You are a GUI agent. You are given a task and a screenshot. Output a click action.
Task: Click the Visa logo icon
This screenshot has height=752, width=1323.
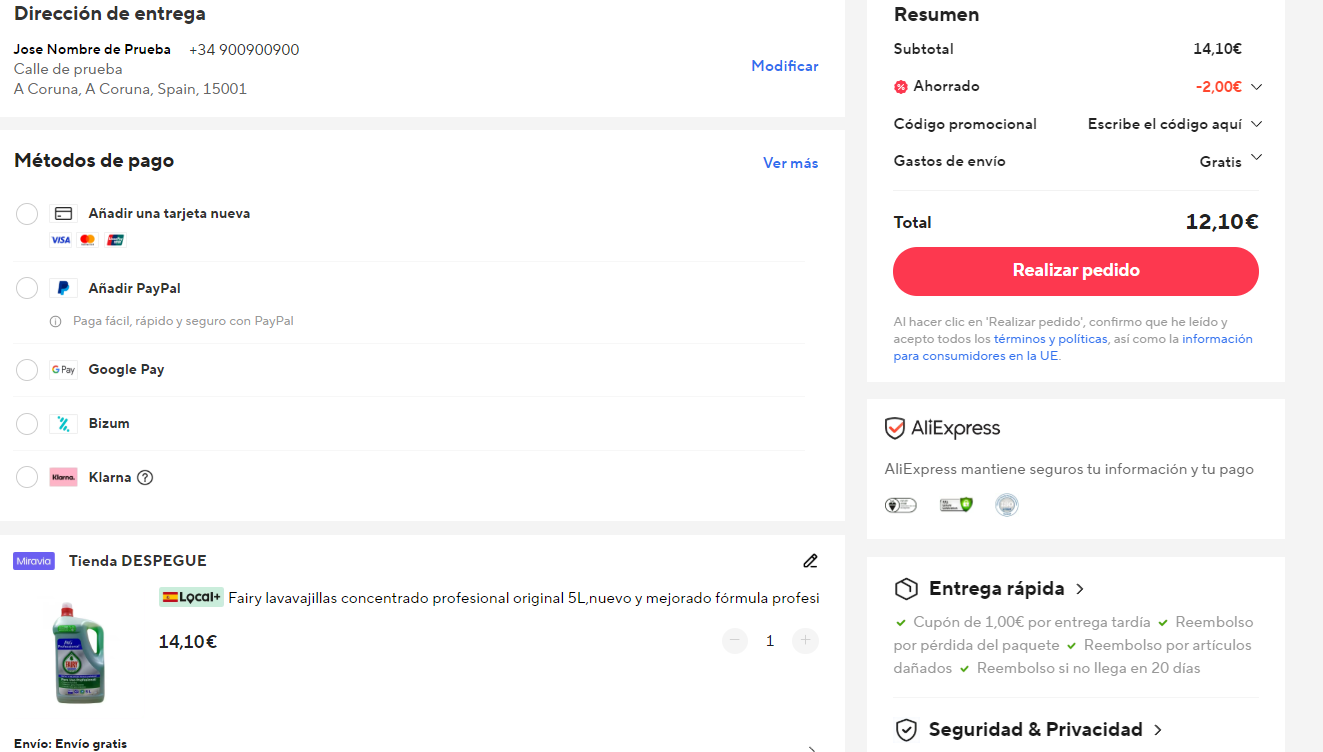point(61,240)
